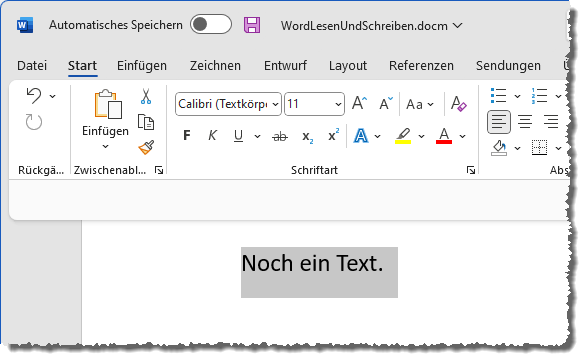587x362 pixels.
Task: Apply red font color
Action: pyautogui.click(x=444, y=136)
